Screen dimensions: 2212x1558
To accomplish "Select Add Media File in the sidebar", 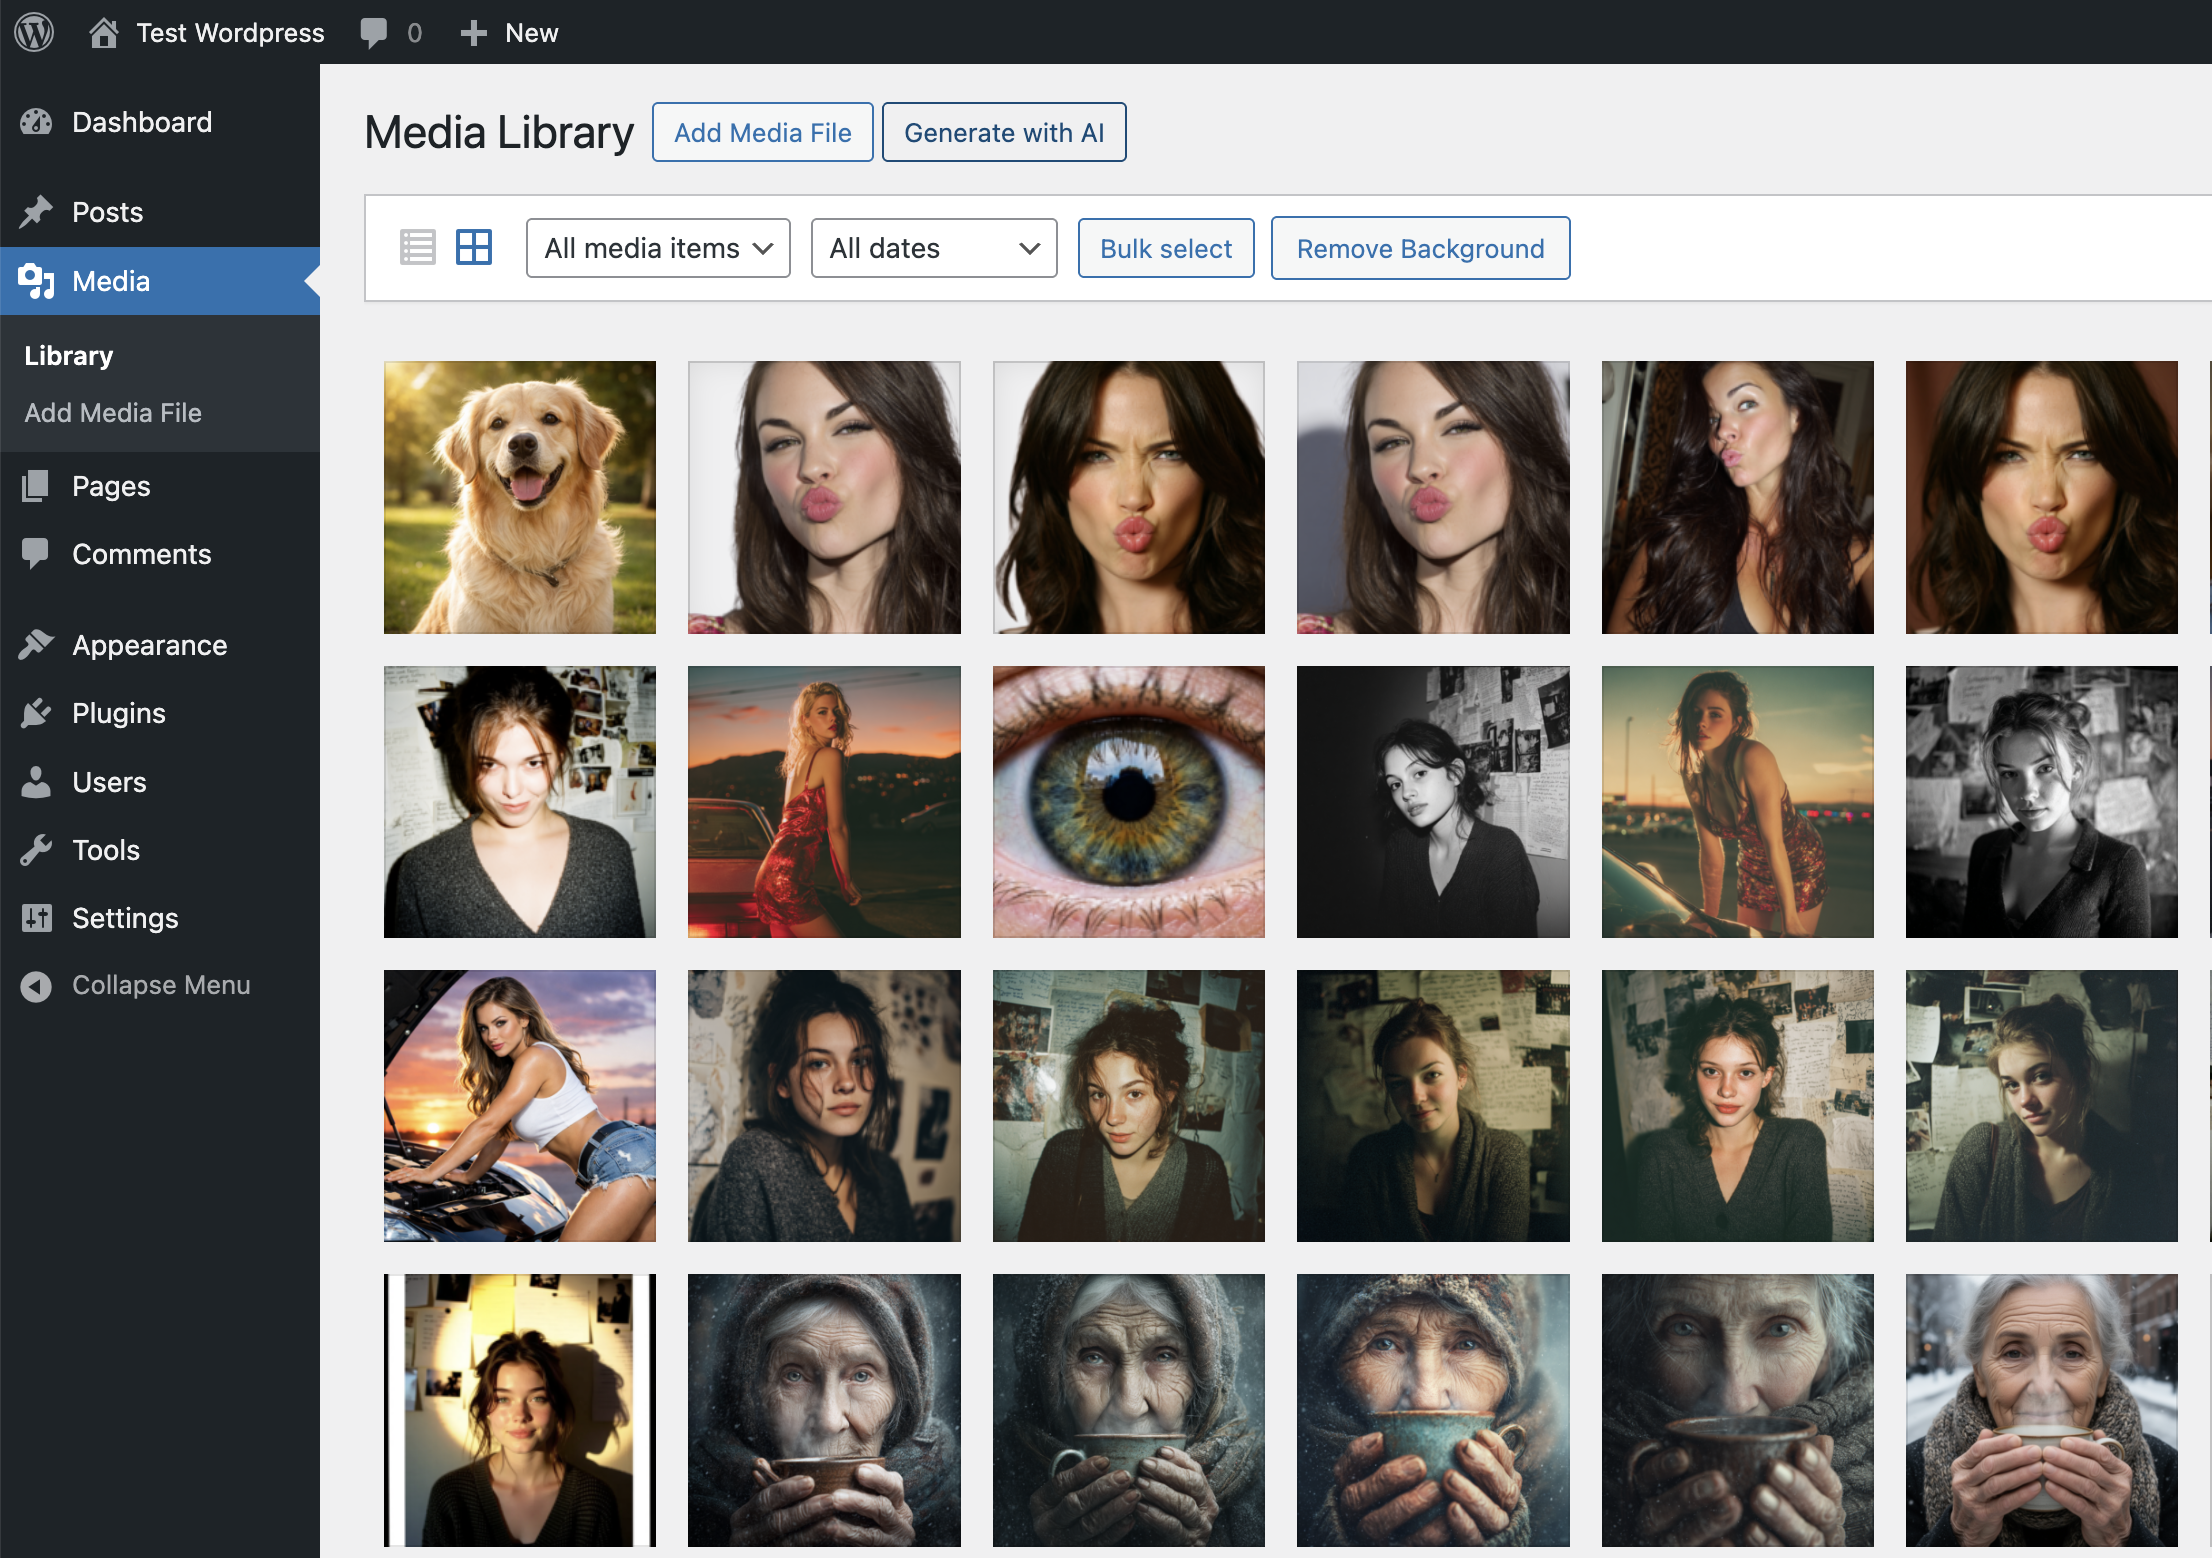I will 112,412.
